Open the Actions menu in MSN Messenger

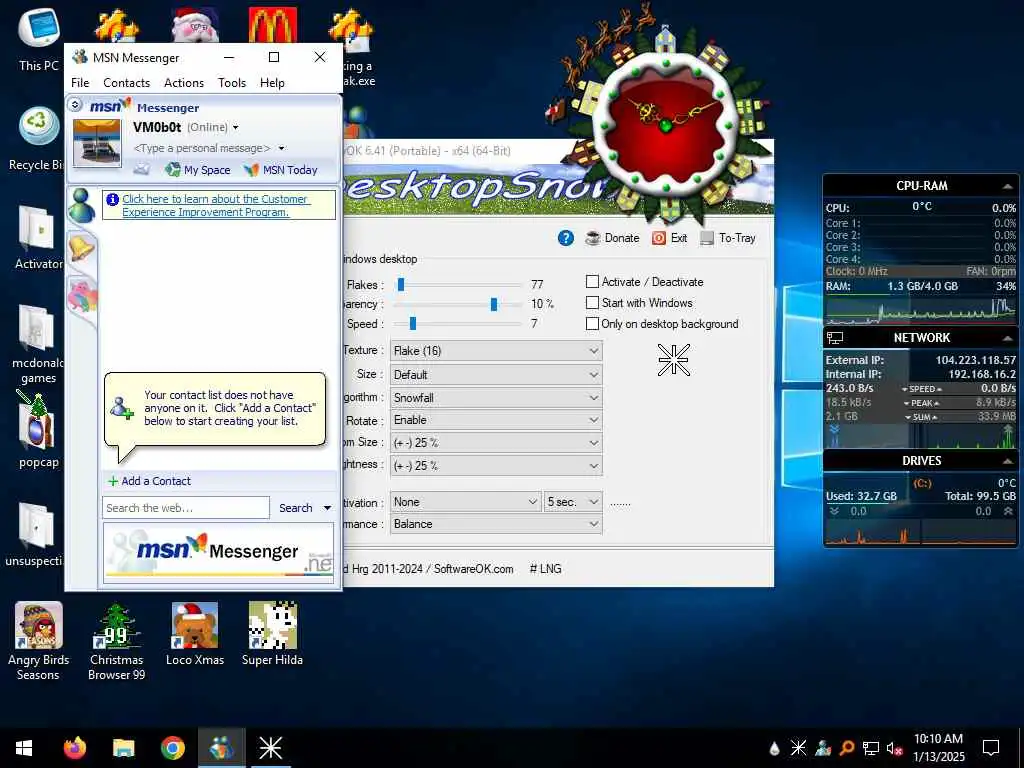pos(184,83)
